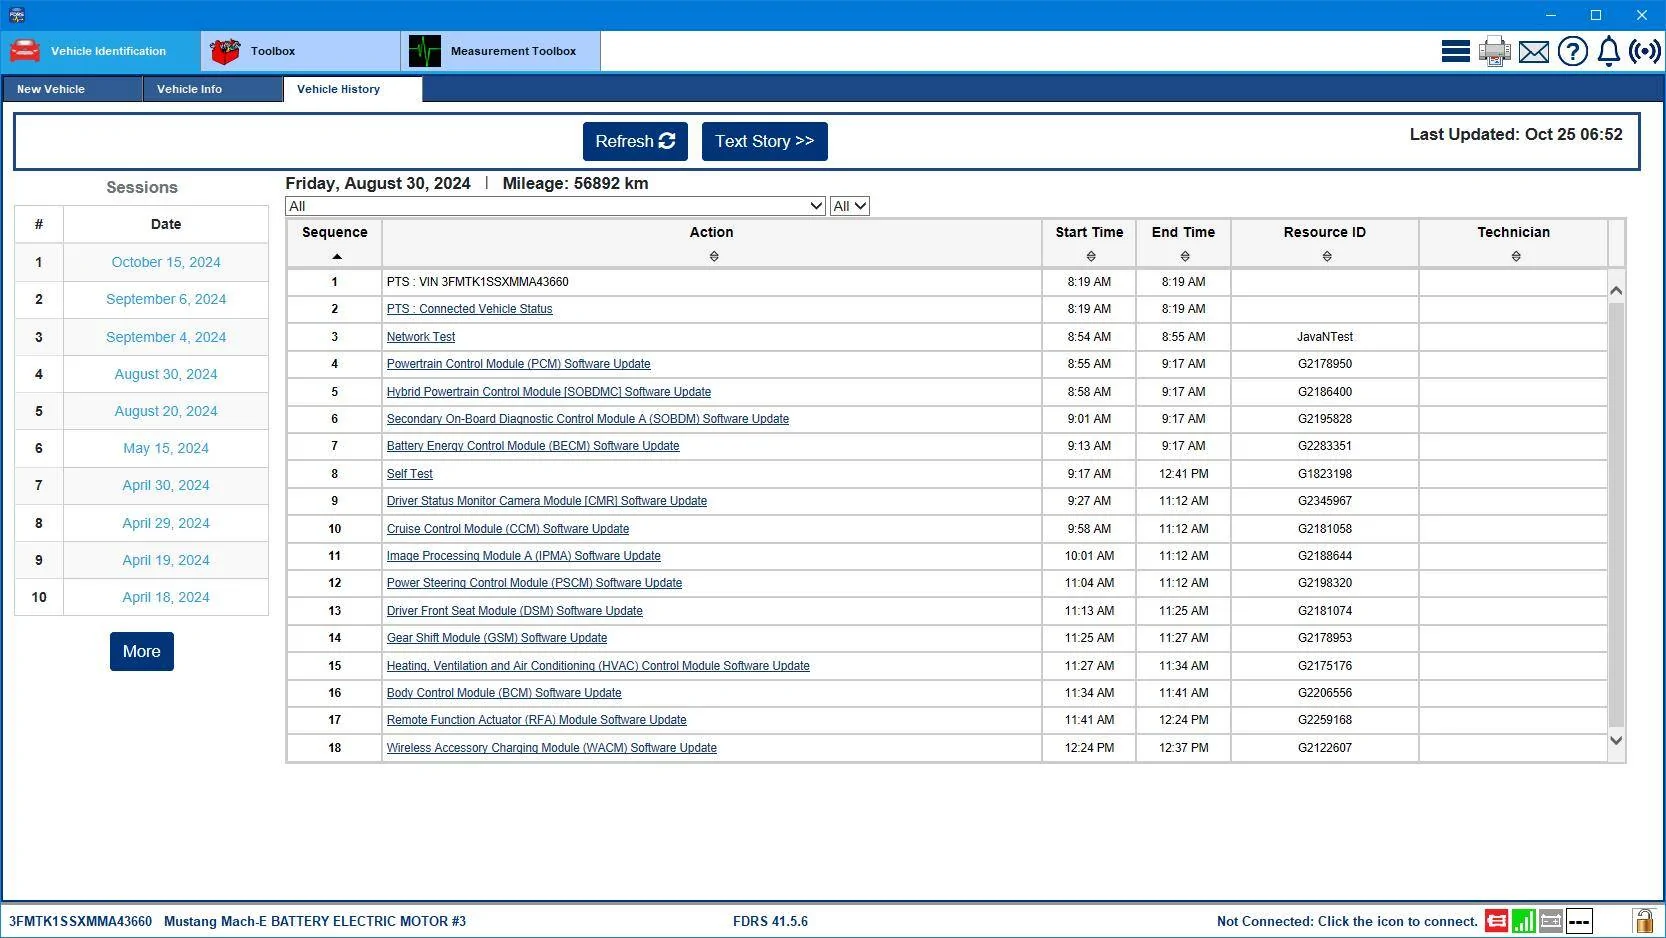The height and width of the screenshot is (938, 1666).
Task: Click the printer icon
Action: click(x=1494, y=51)
